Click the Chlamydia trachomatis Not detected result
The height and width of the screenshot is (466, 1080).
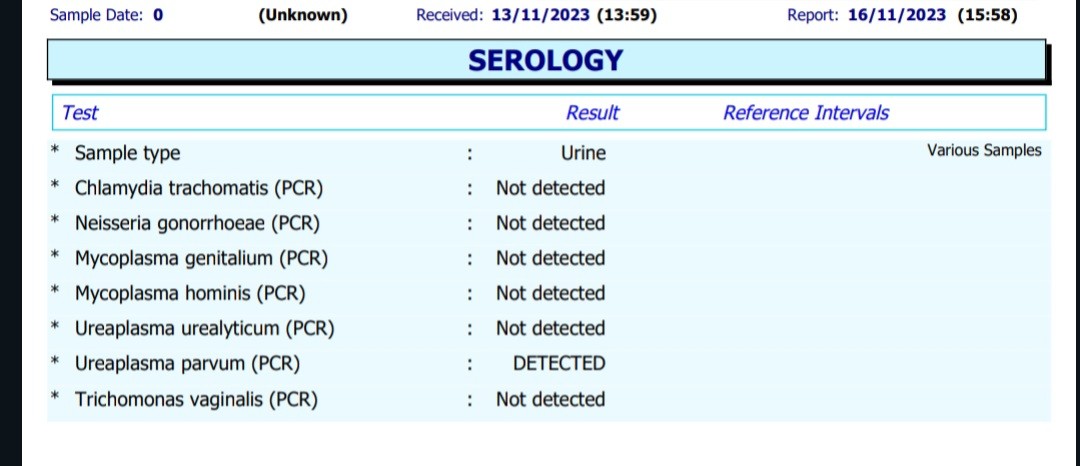pyautogui.click(x=550, y=188)
